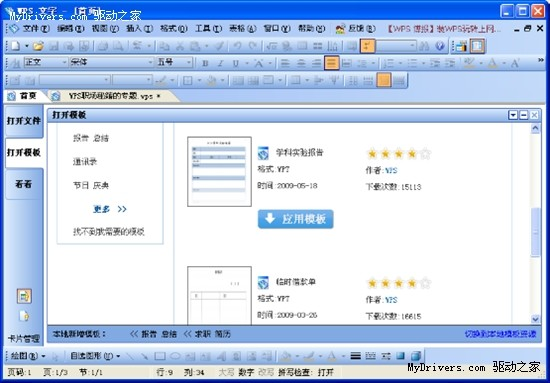
Task: Click upper icon above 卡片管理
Action: (24, 296)
